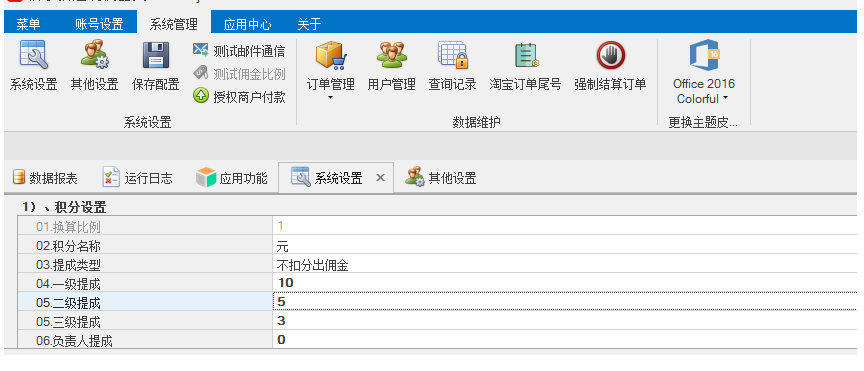This screenshot has width=864, height=371.
Task: Expand the 订单管理 dropdown arrow
Action: click(331, 98)
